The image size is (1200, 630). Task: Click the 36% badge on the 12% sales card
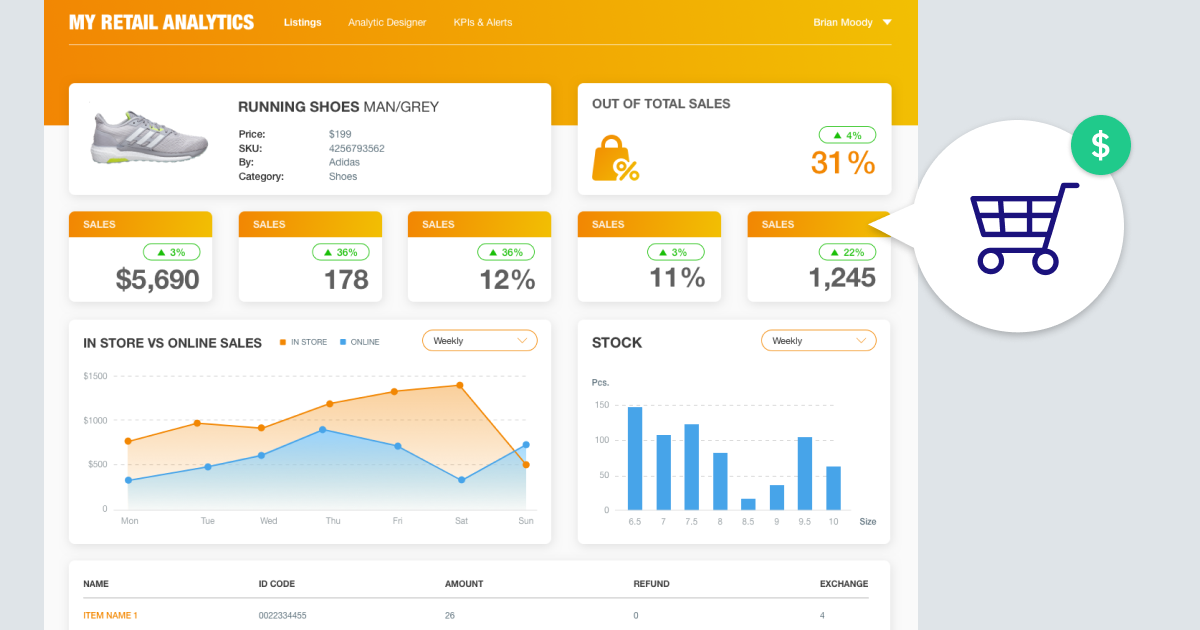point(506,252)
